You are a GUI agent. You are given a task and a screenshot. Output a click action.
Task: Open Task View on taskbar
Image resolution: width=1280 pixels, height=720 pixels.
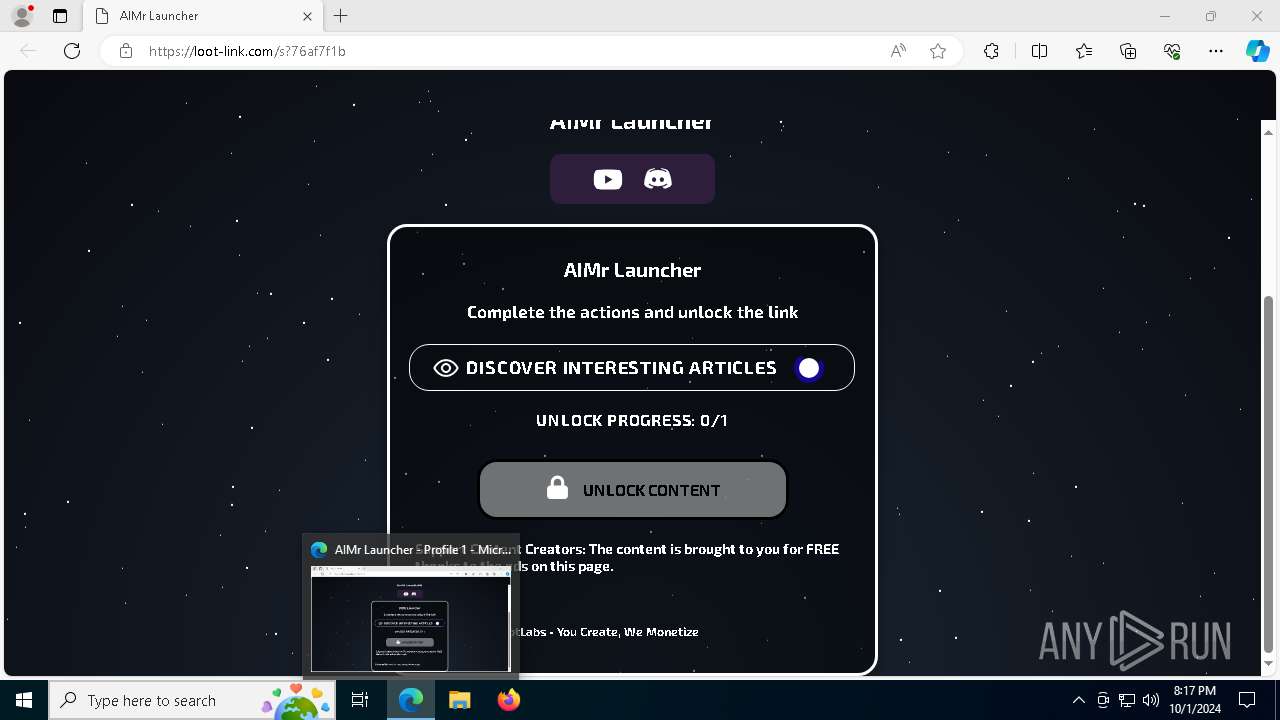[x=361, y=700]
